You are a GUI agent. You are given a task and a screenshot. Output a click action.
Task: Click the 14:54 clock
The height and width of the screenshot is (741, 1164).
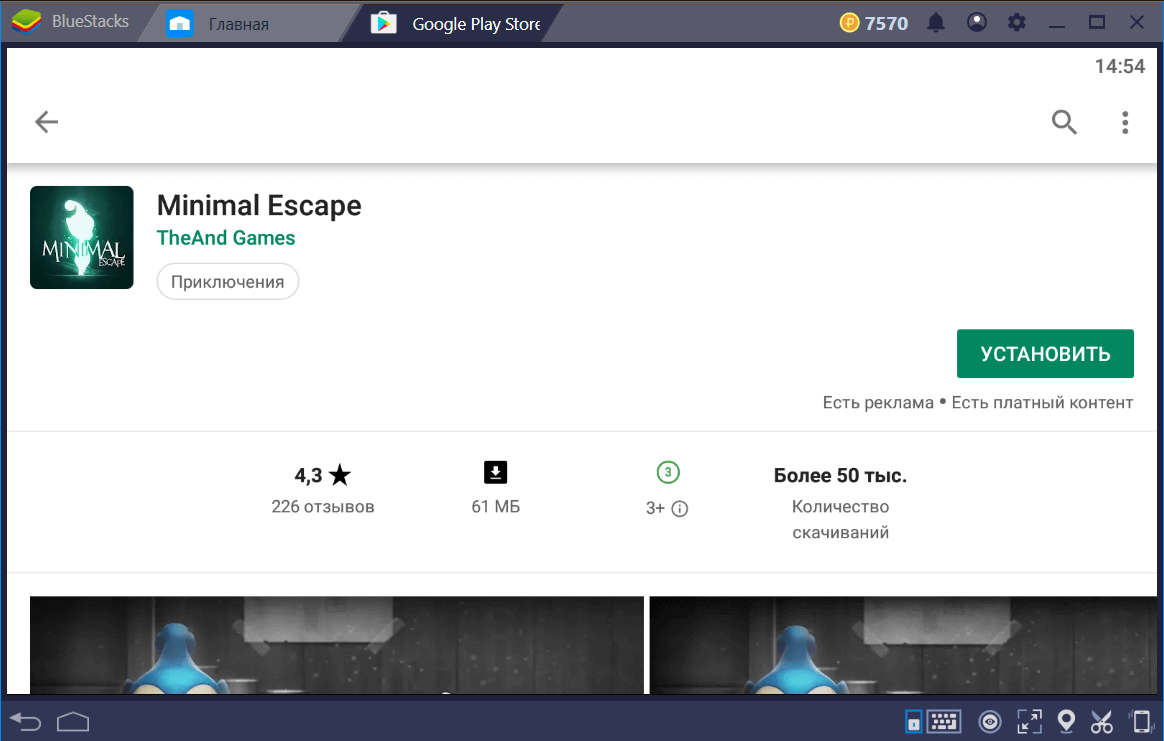(1119, 66)
